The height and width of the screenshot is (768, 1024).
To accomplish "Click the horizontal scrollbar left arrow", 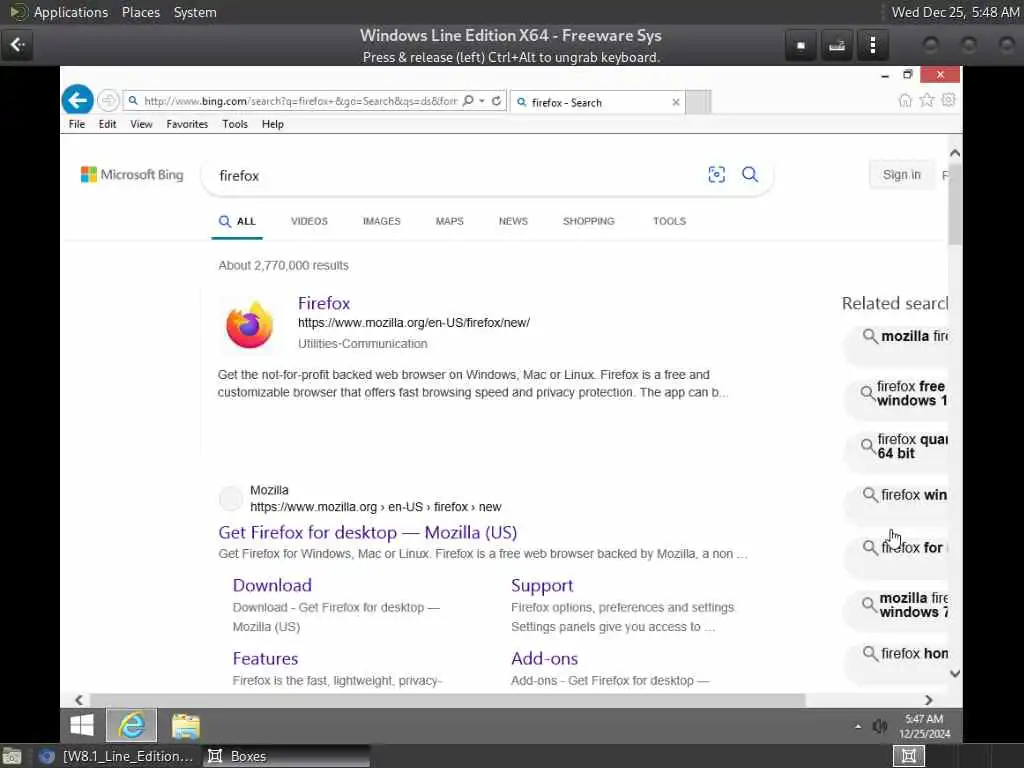I will point(79,700).
